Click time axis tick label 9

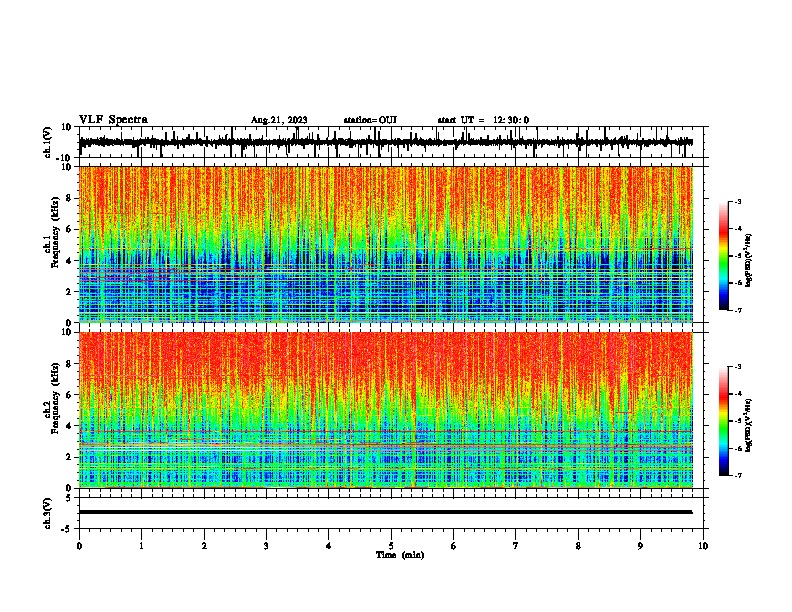[641, 546]
